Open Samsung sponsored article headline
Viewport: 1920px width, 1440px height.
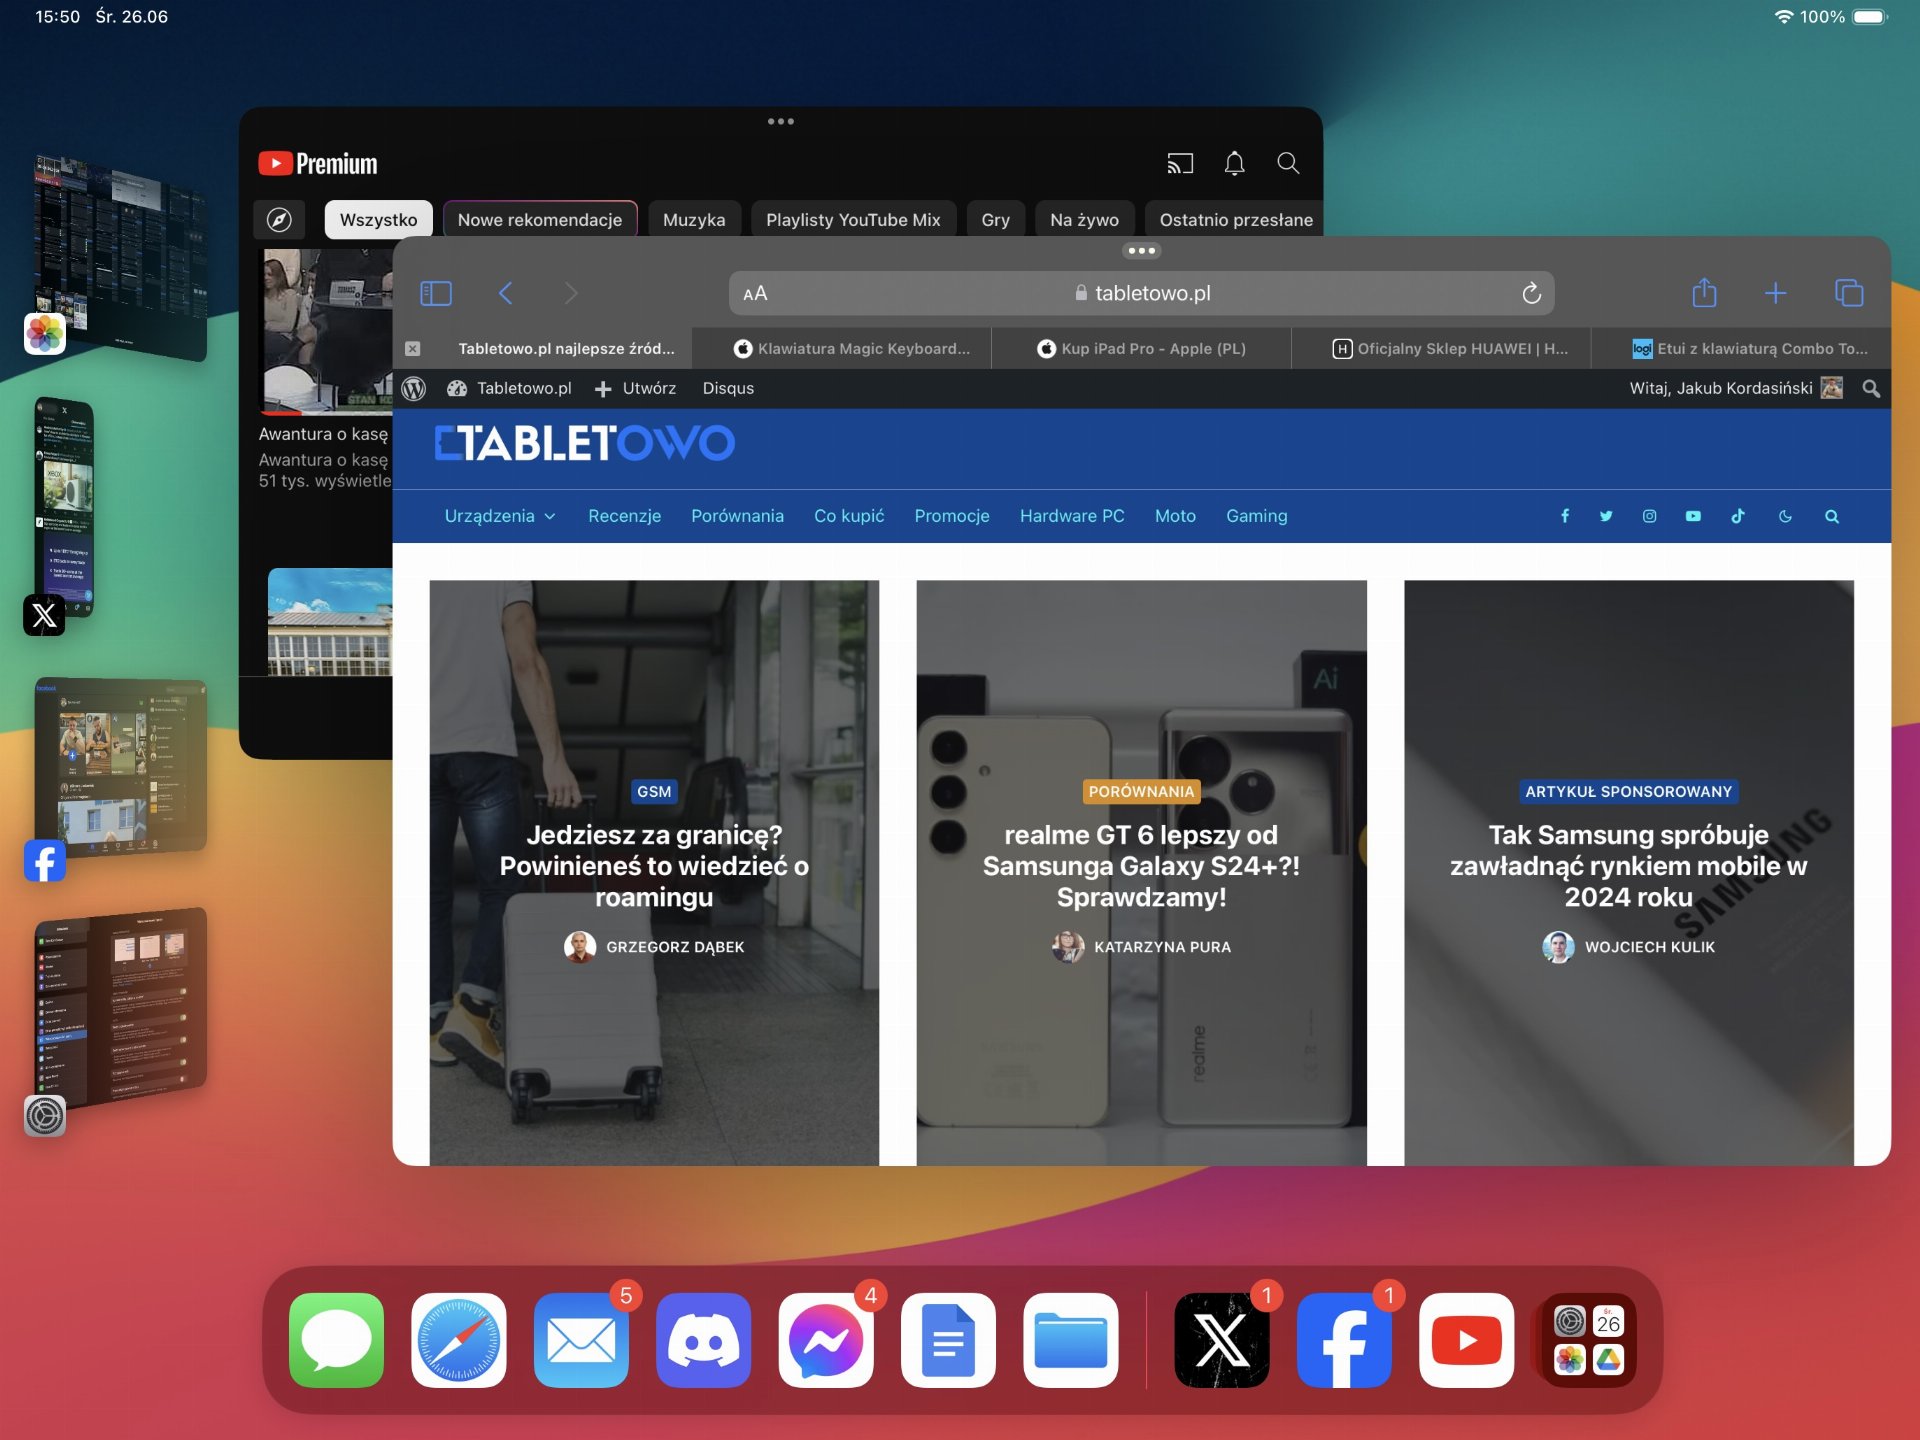pyautogui.click(x=1628, y=866)
